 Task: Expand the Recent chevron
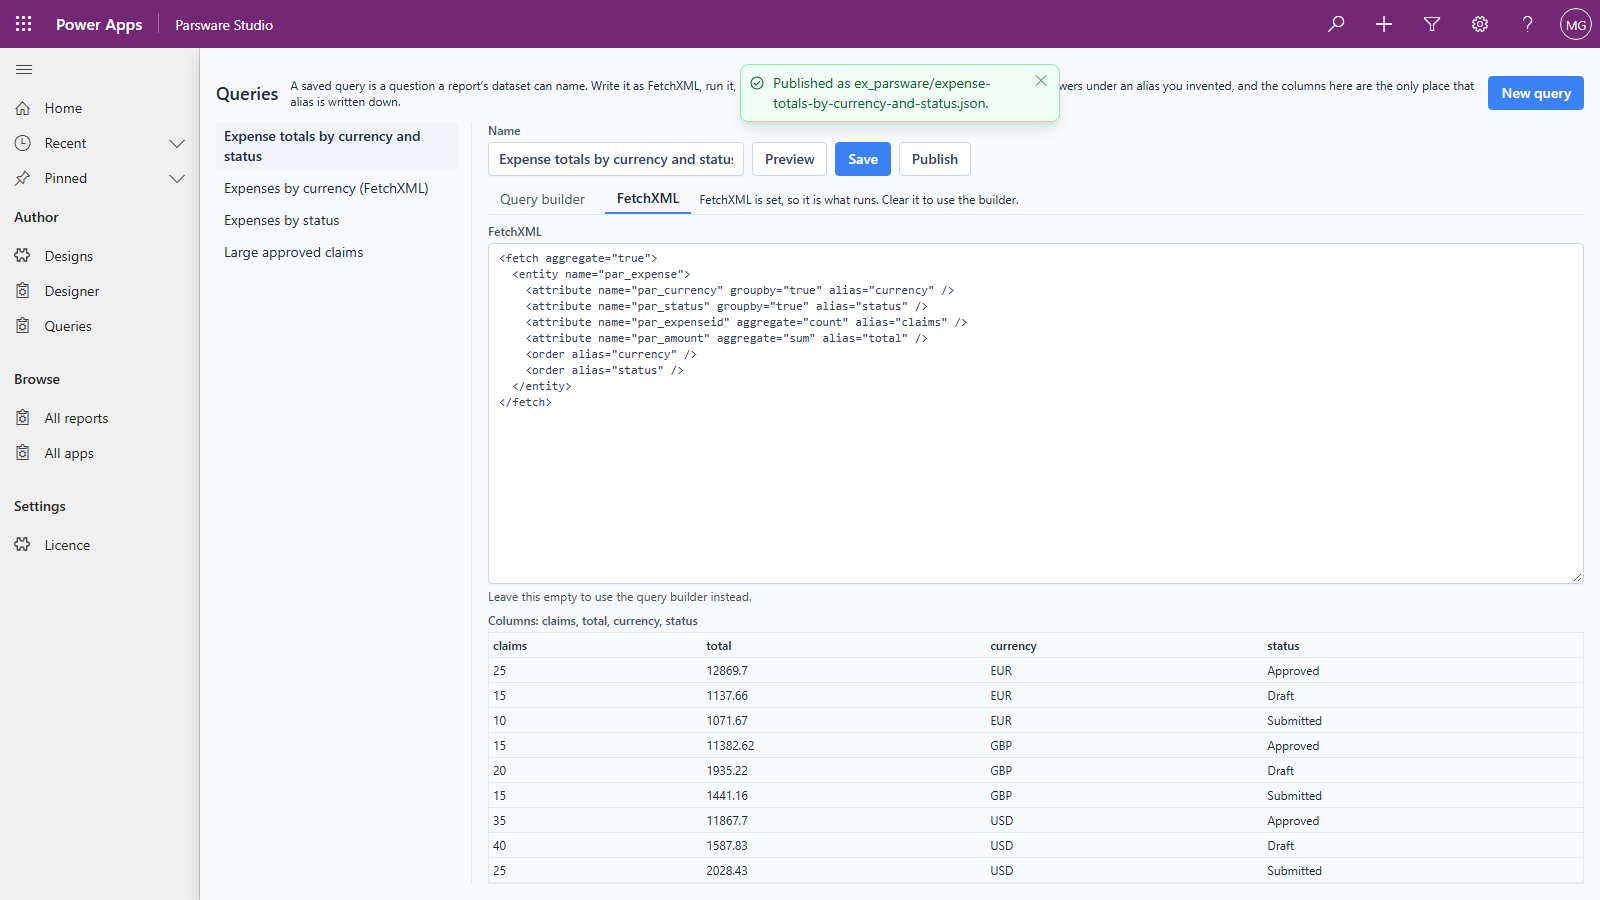click(177, 143)
